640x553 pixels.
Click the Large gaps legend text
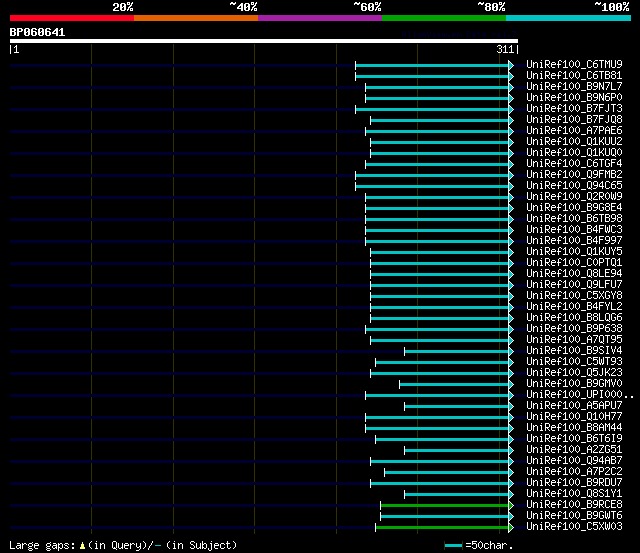coord(123,545)
